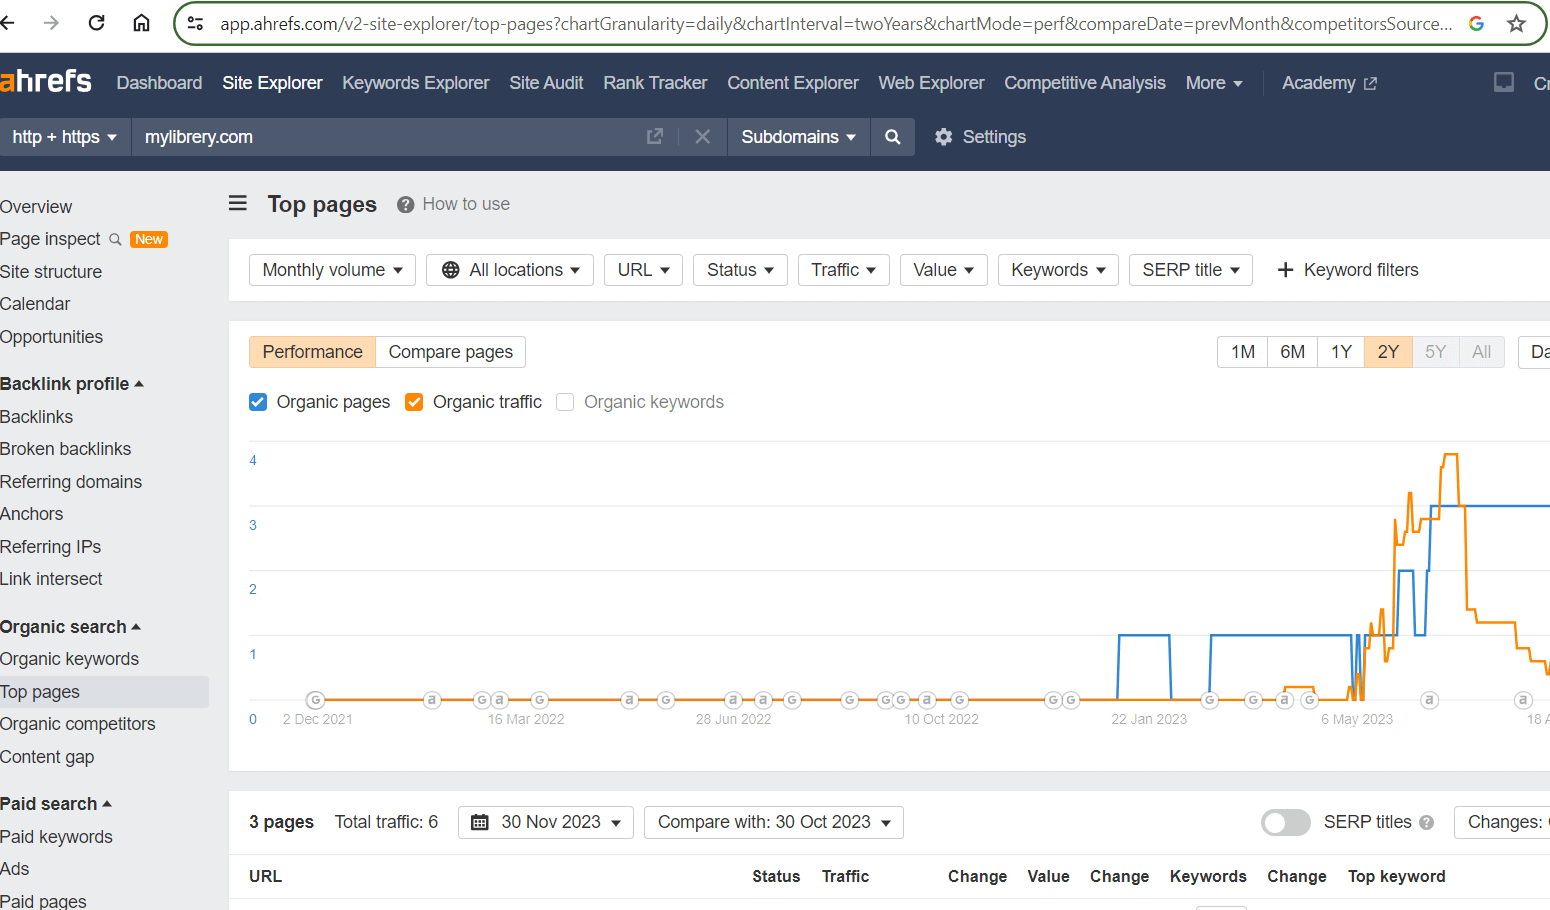Image resolution: width=1550 pixels, height=910 pixels.
Task: Open Referring domains report
Action: (71, 482)
